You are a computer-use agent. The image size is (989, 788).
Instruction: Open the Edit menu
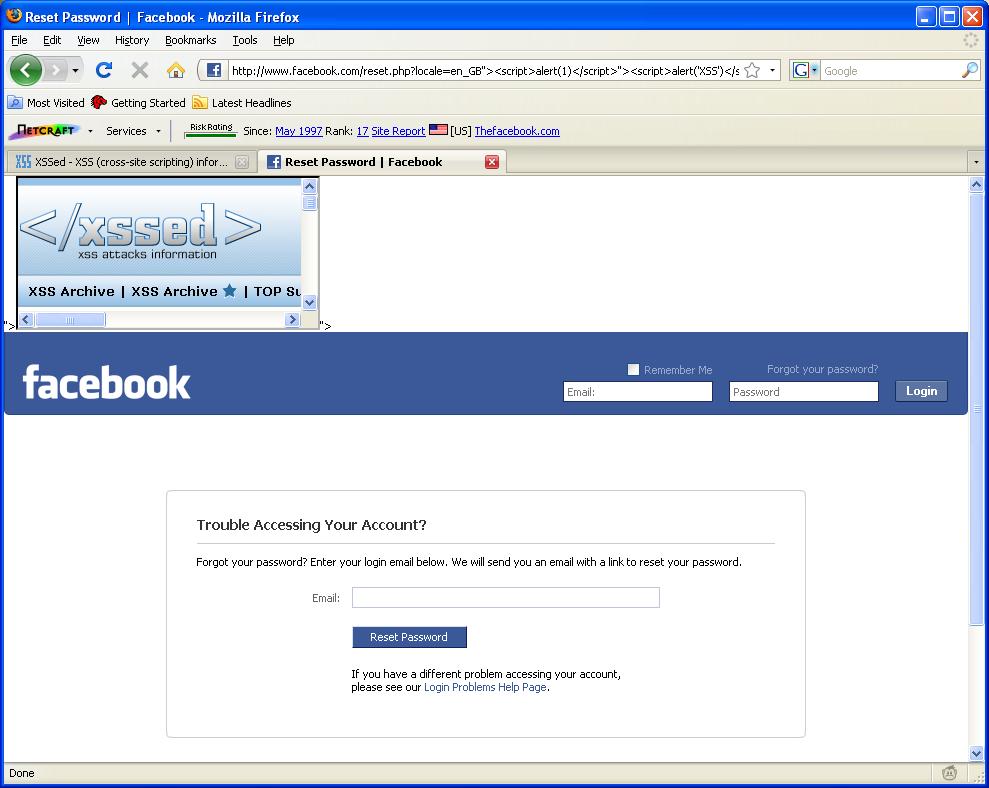click(x=52, y=40)
